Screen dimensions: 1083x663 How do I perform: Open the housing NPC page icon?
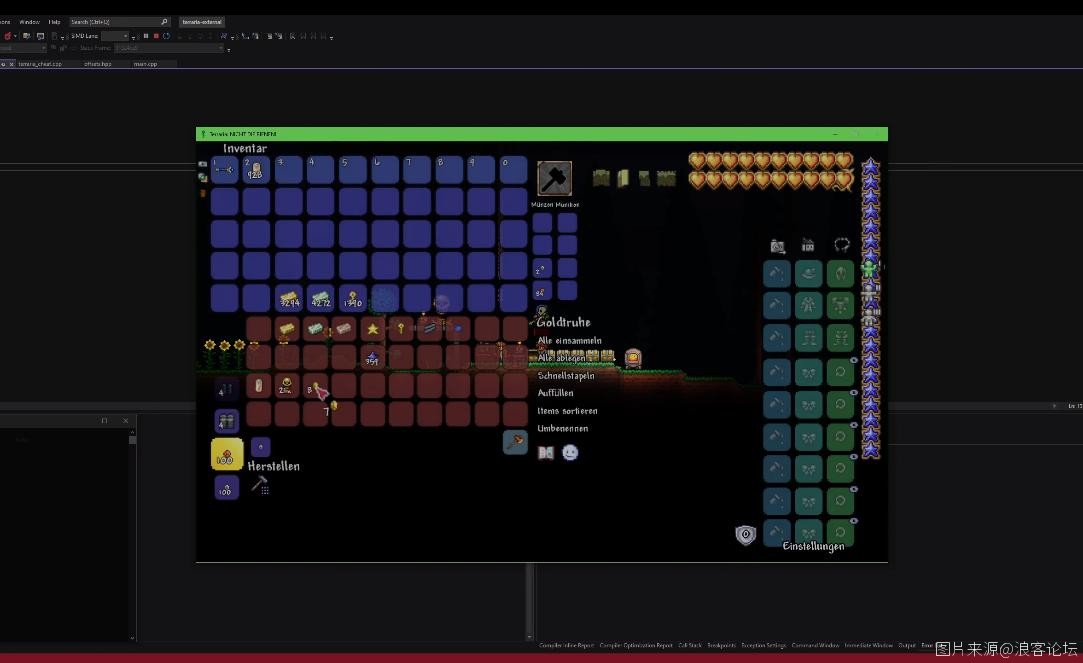click(808, 245)
